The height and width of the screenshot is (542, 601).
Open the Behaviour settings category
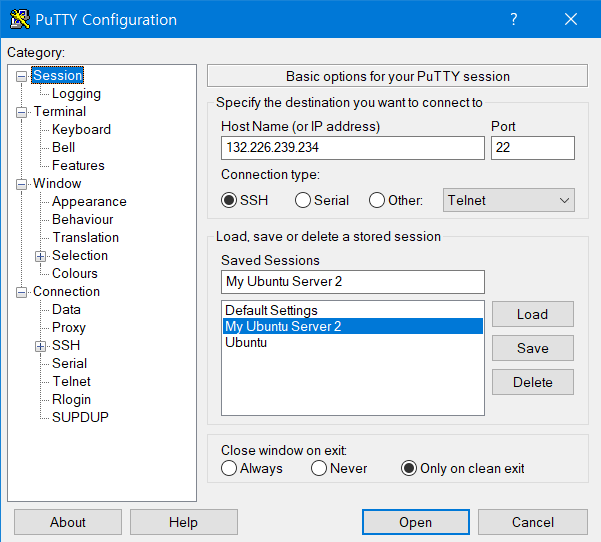tap(83, 220)
